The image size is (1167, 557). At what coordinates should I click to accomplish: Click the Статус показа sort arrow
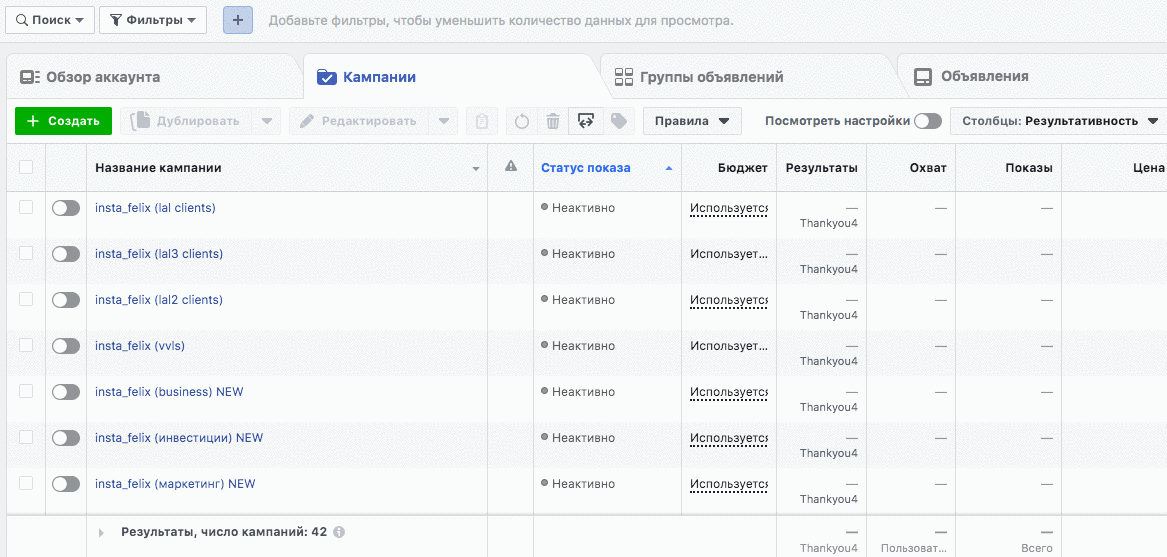point(668,168)
